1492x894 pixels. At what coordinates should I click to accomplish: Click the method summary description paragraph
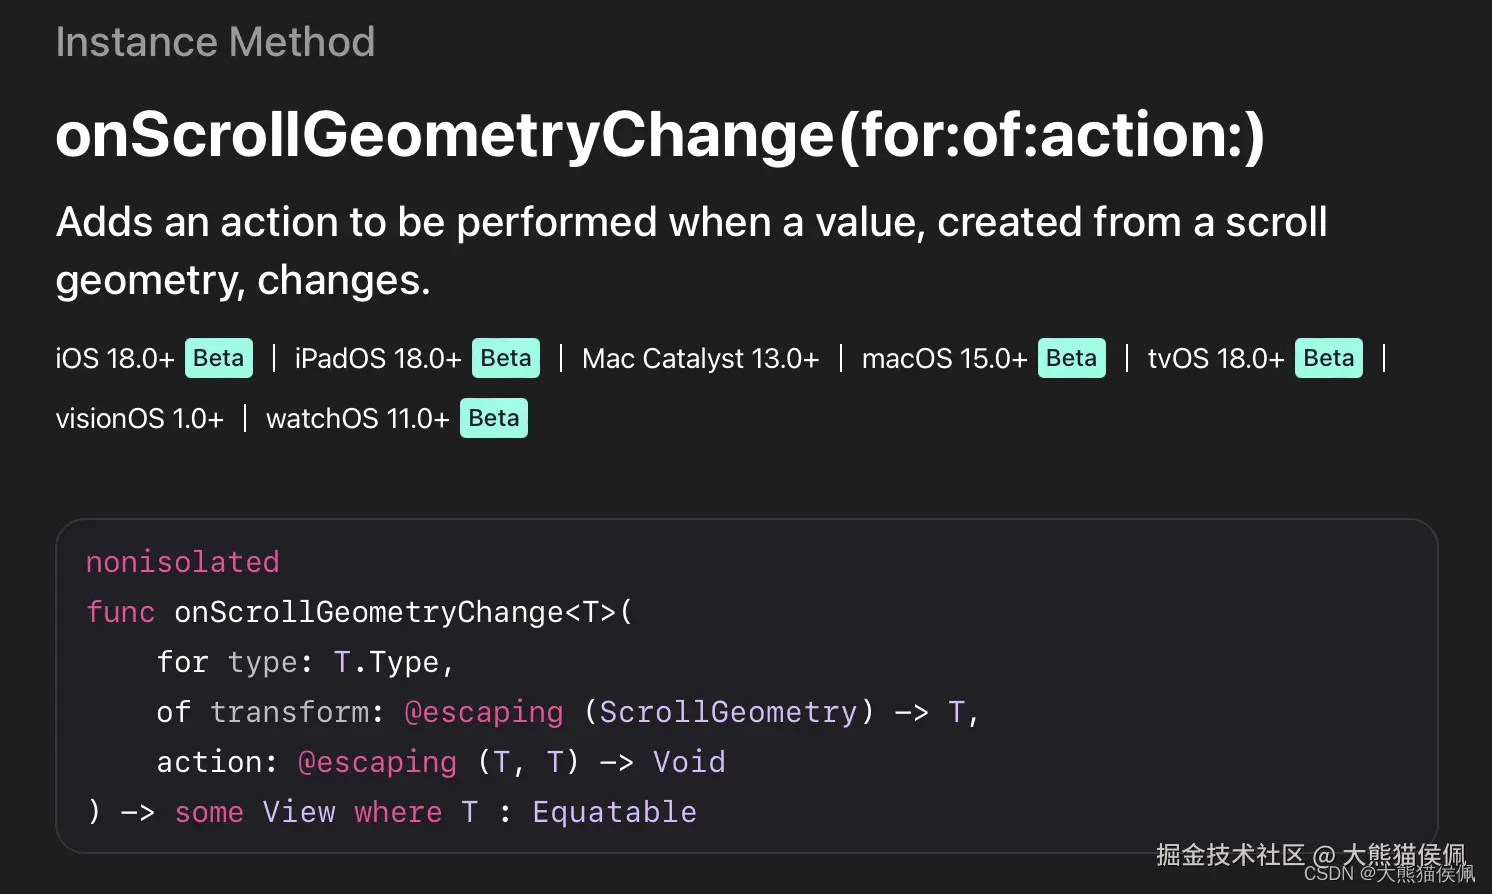coord(690,250)
